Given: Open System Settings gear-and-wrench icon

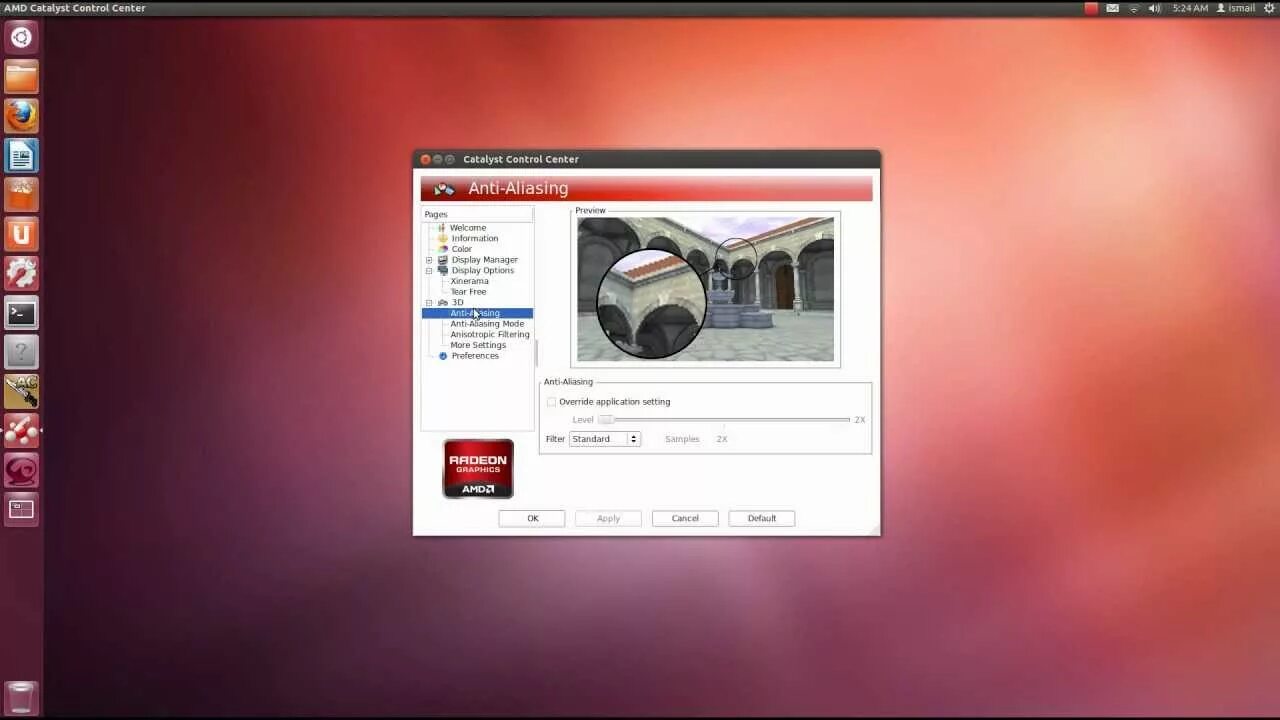Looking at the screenshot, I should point(21,273).
